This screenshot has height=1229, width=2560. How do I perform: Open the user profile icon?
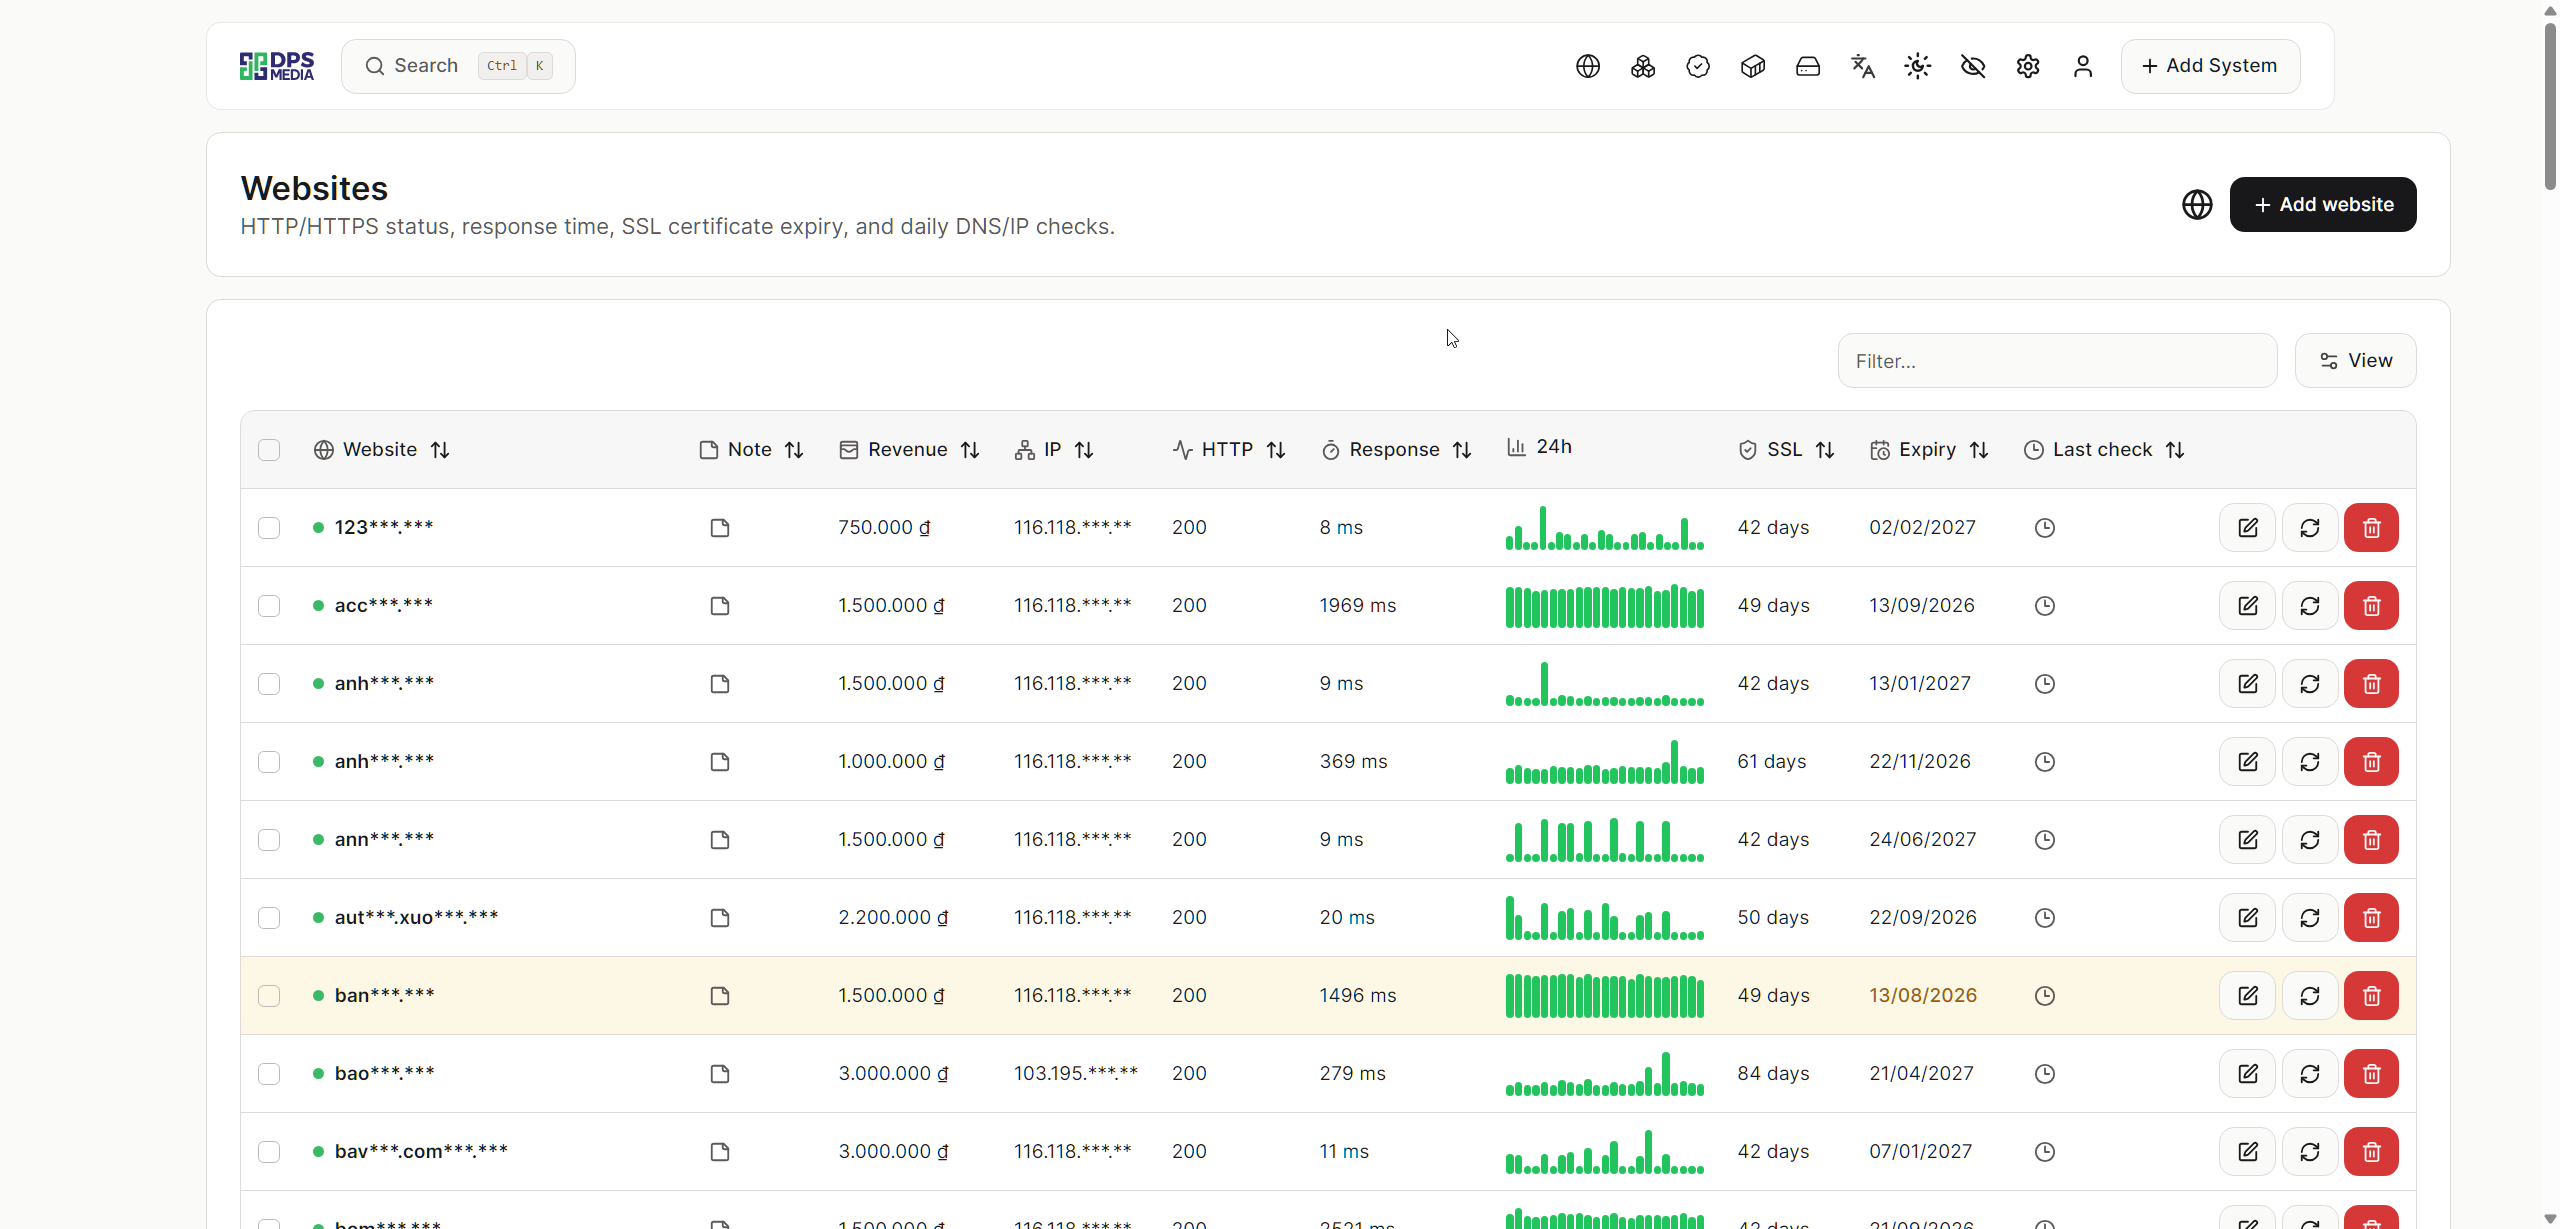(x=2083, y=66)
